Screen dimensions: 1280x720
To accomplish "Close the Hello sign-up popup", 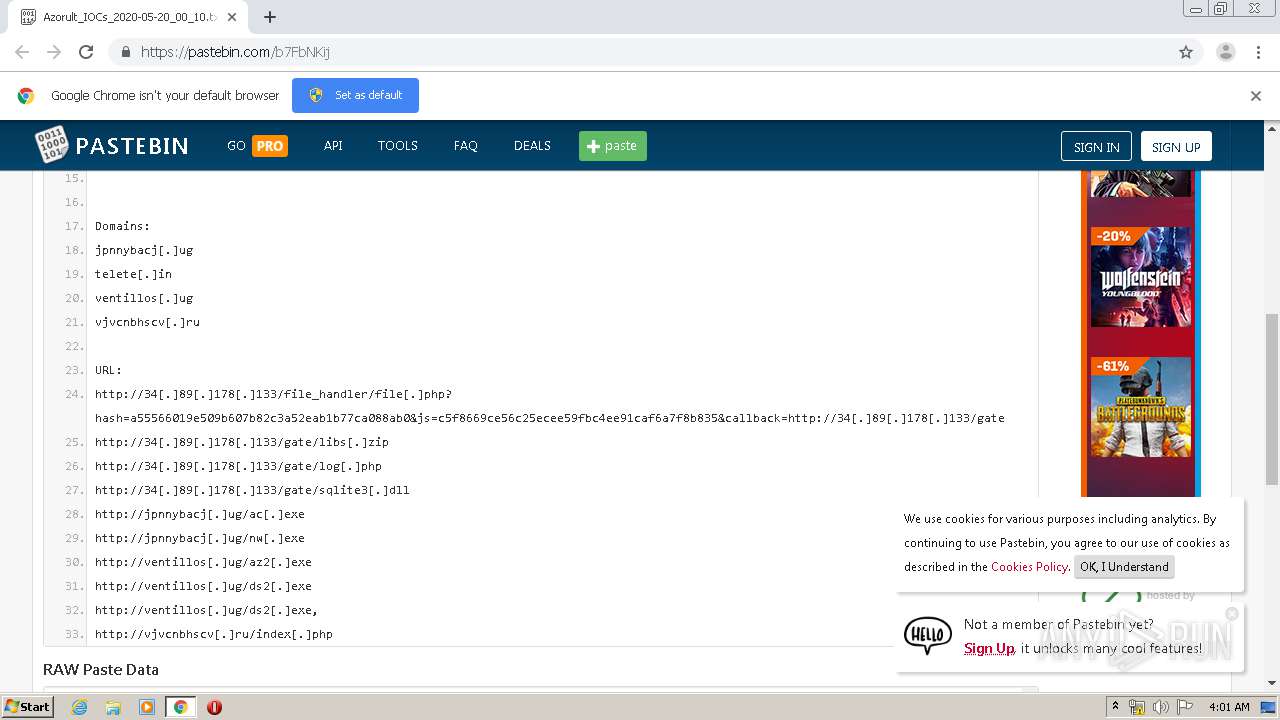I will click(x=1232, y=613).
